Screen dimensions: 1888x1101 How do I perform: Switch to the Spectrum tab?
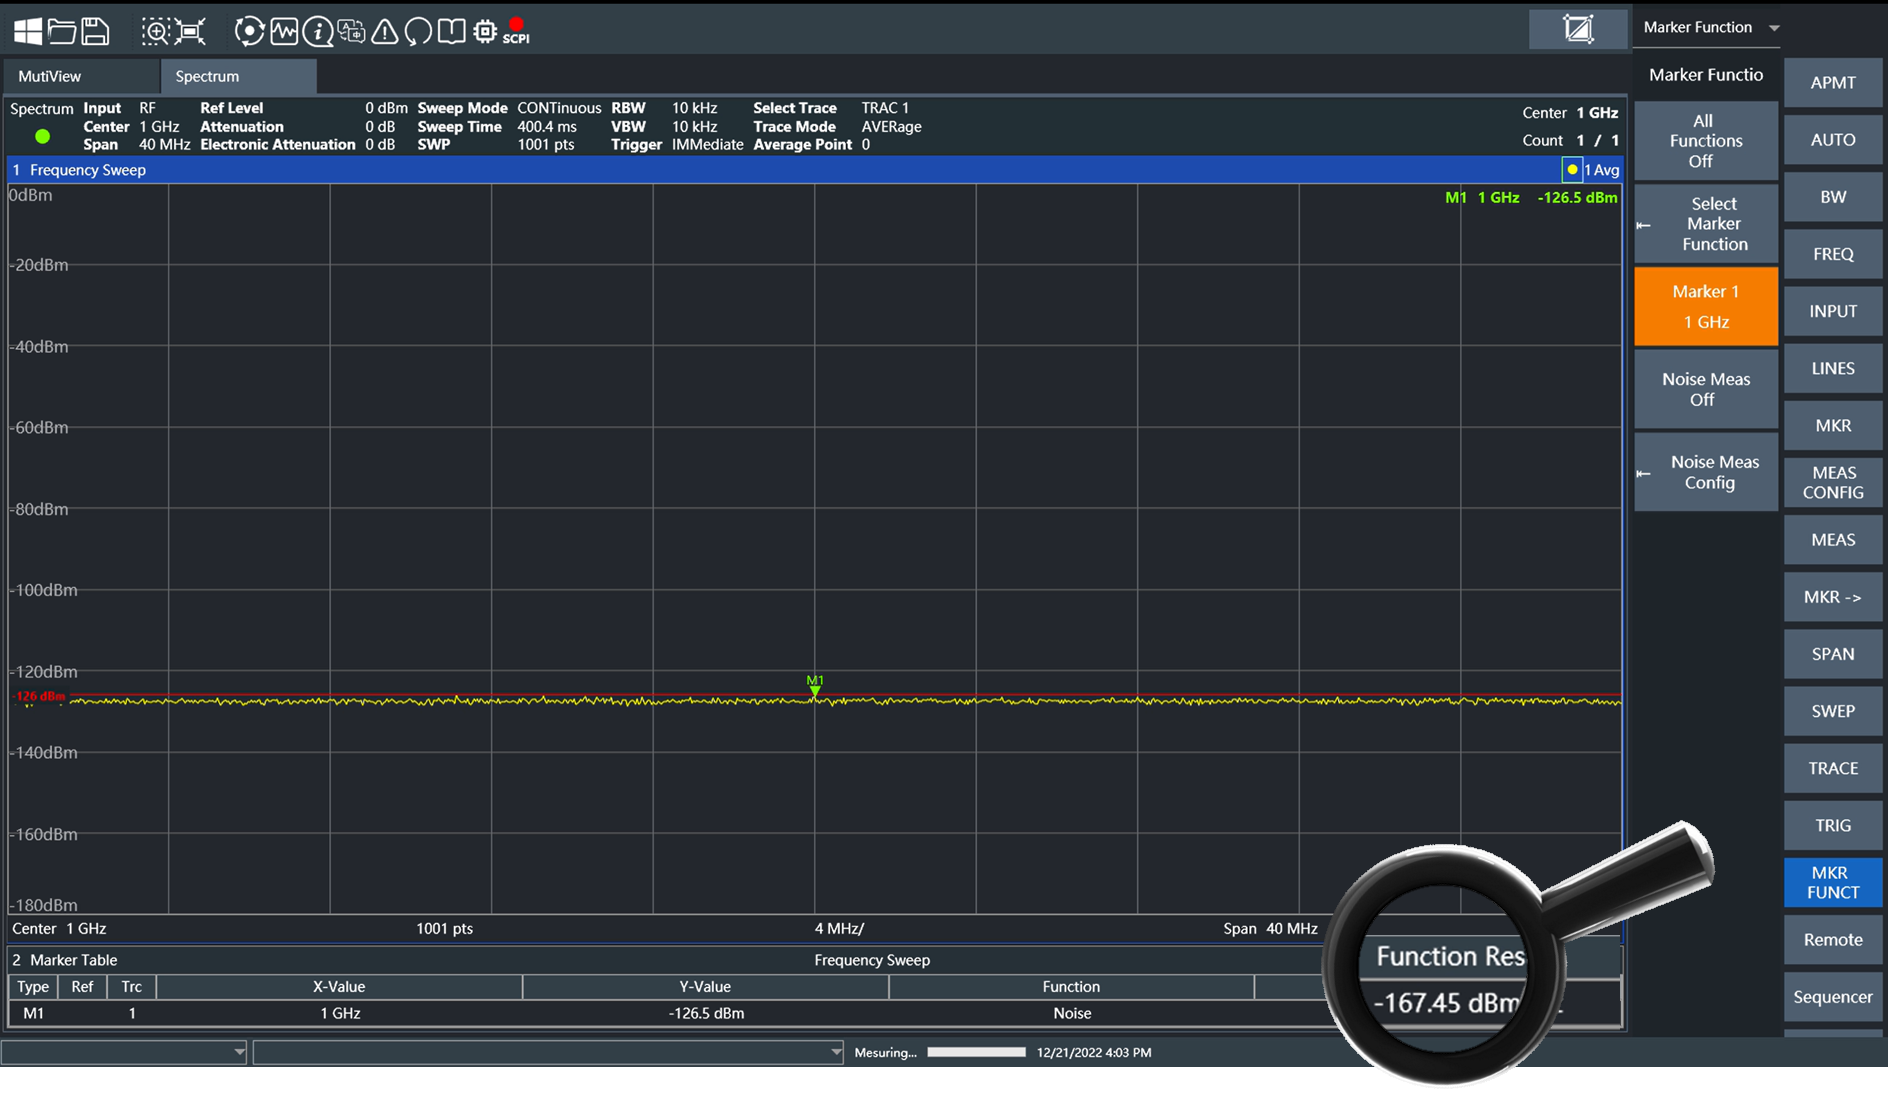click(x=238, y=76)
